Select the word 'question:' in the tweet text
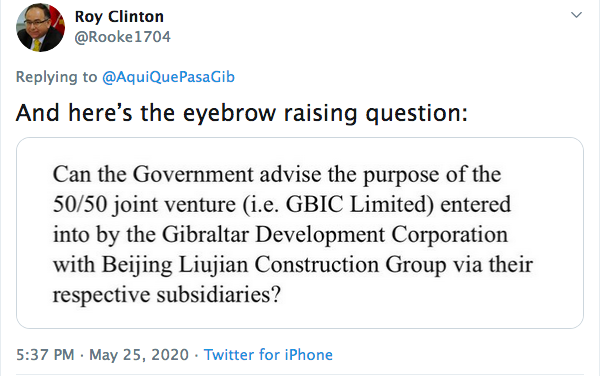This screenshot has width=602, height=376. (417, 114)
